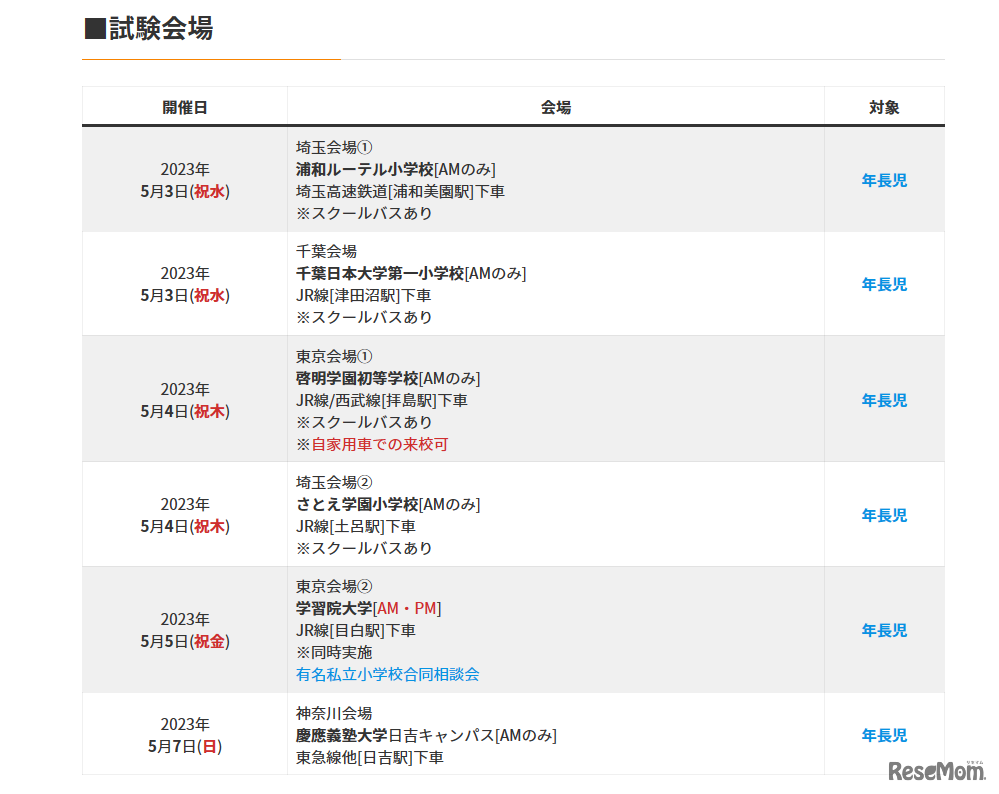Click 啓明学園初等学校[AMのみ] venue name
The image size is (999, 794).
(388, 379)
